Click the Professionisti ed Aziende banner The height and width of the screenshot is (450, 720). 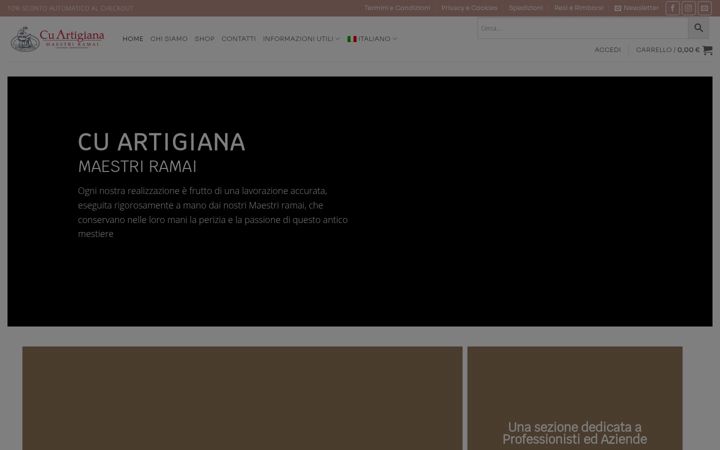click(x=575, y=398)
